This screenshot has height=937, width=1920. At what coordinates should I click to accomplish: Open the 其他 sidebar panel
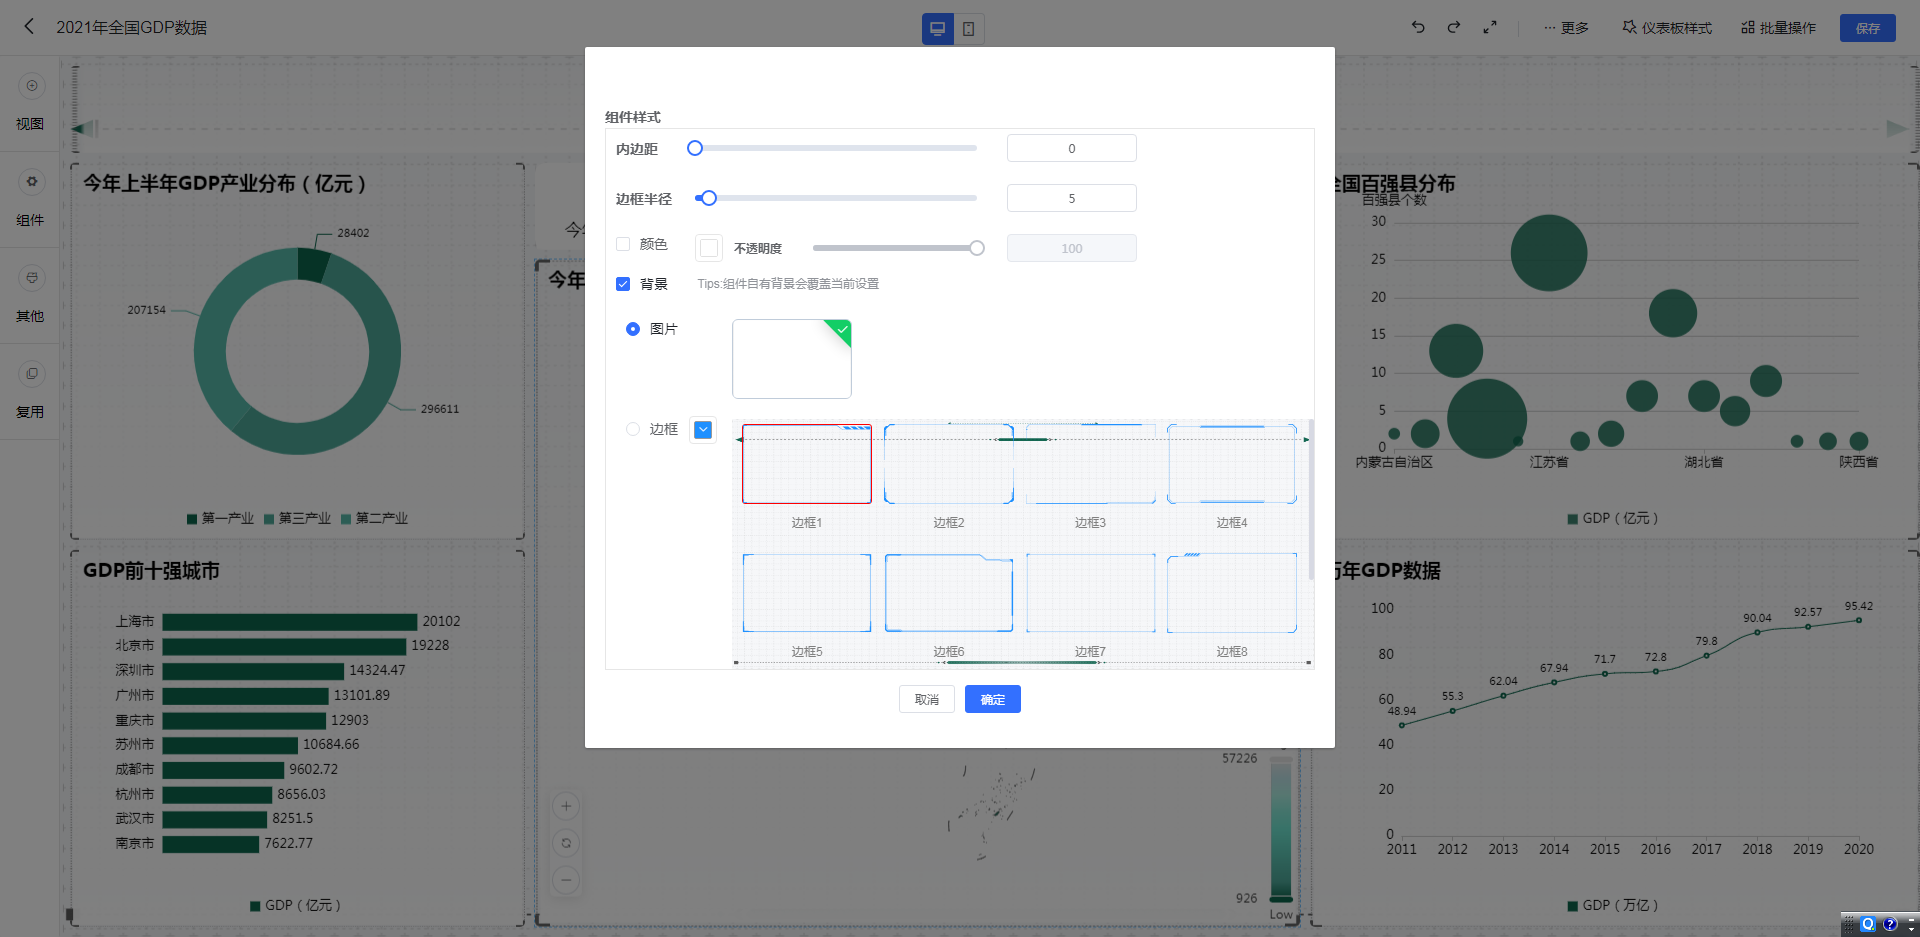[x=30, y=295]
